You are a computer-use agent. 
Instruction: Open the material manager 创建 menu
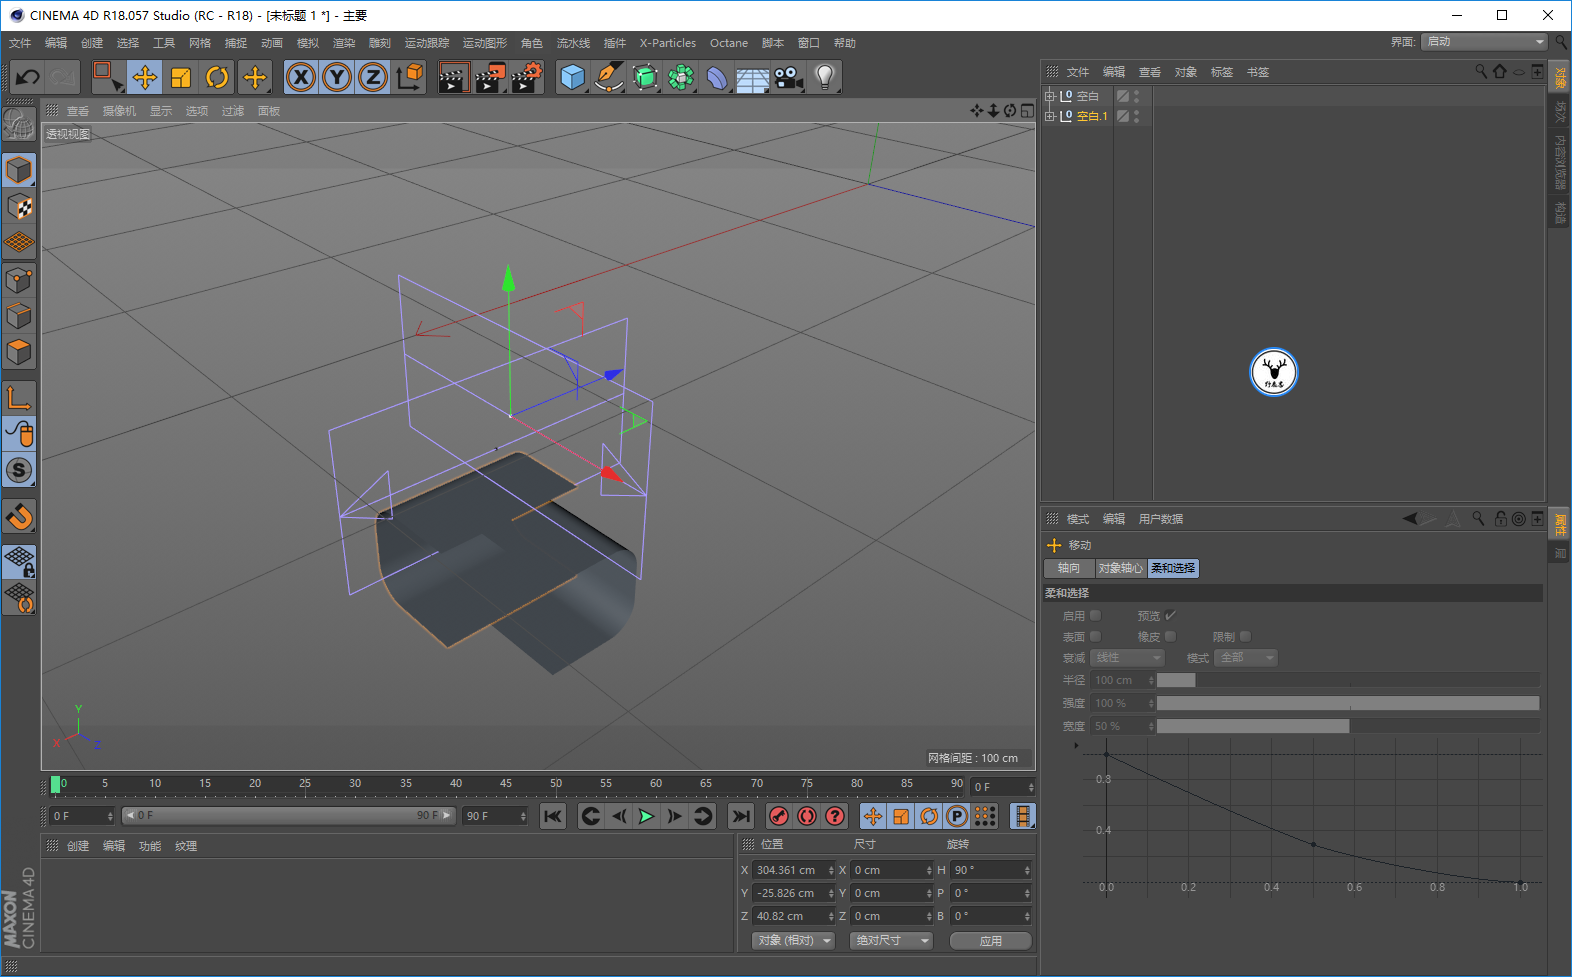78,846
